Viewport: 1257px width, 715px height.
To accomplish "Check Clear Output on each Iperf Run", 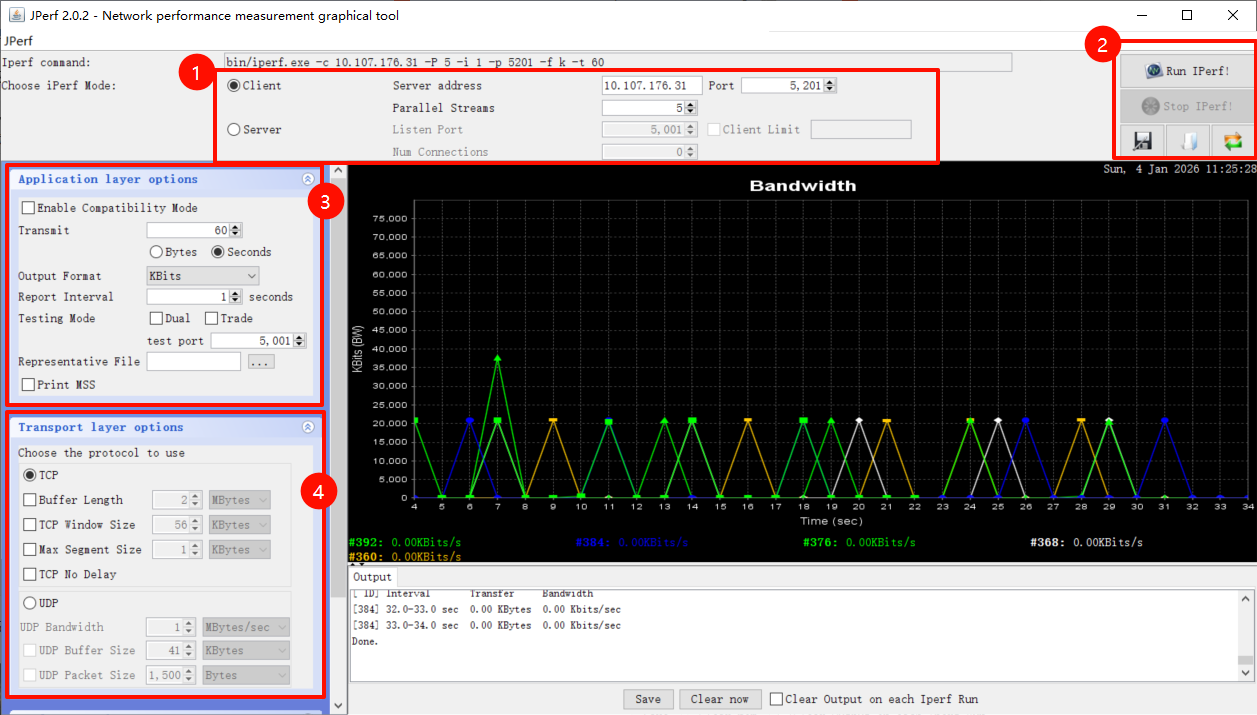I will pyautogui.click(x=777, y=699).
